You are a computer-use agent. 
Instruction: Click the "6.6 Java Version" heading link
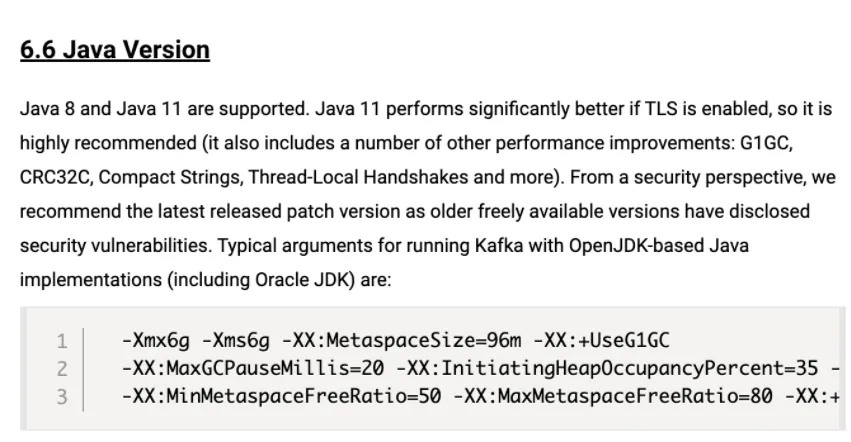pos(115,50)
